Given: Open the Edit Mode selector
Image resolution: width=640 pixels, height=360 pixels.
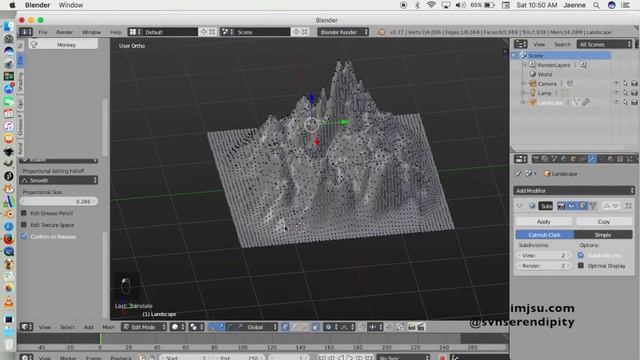Looking at the screenshot, I should [144, 327].
